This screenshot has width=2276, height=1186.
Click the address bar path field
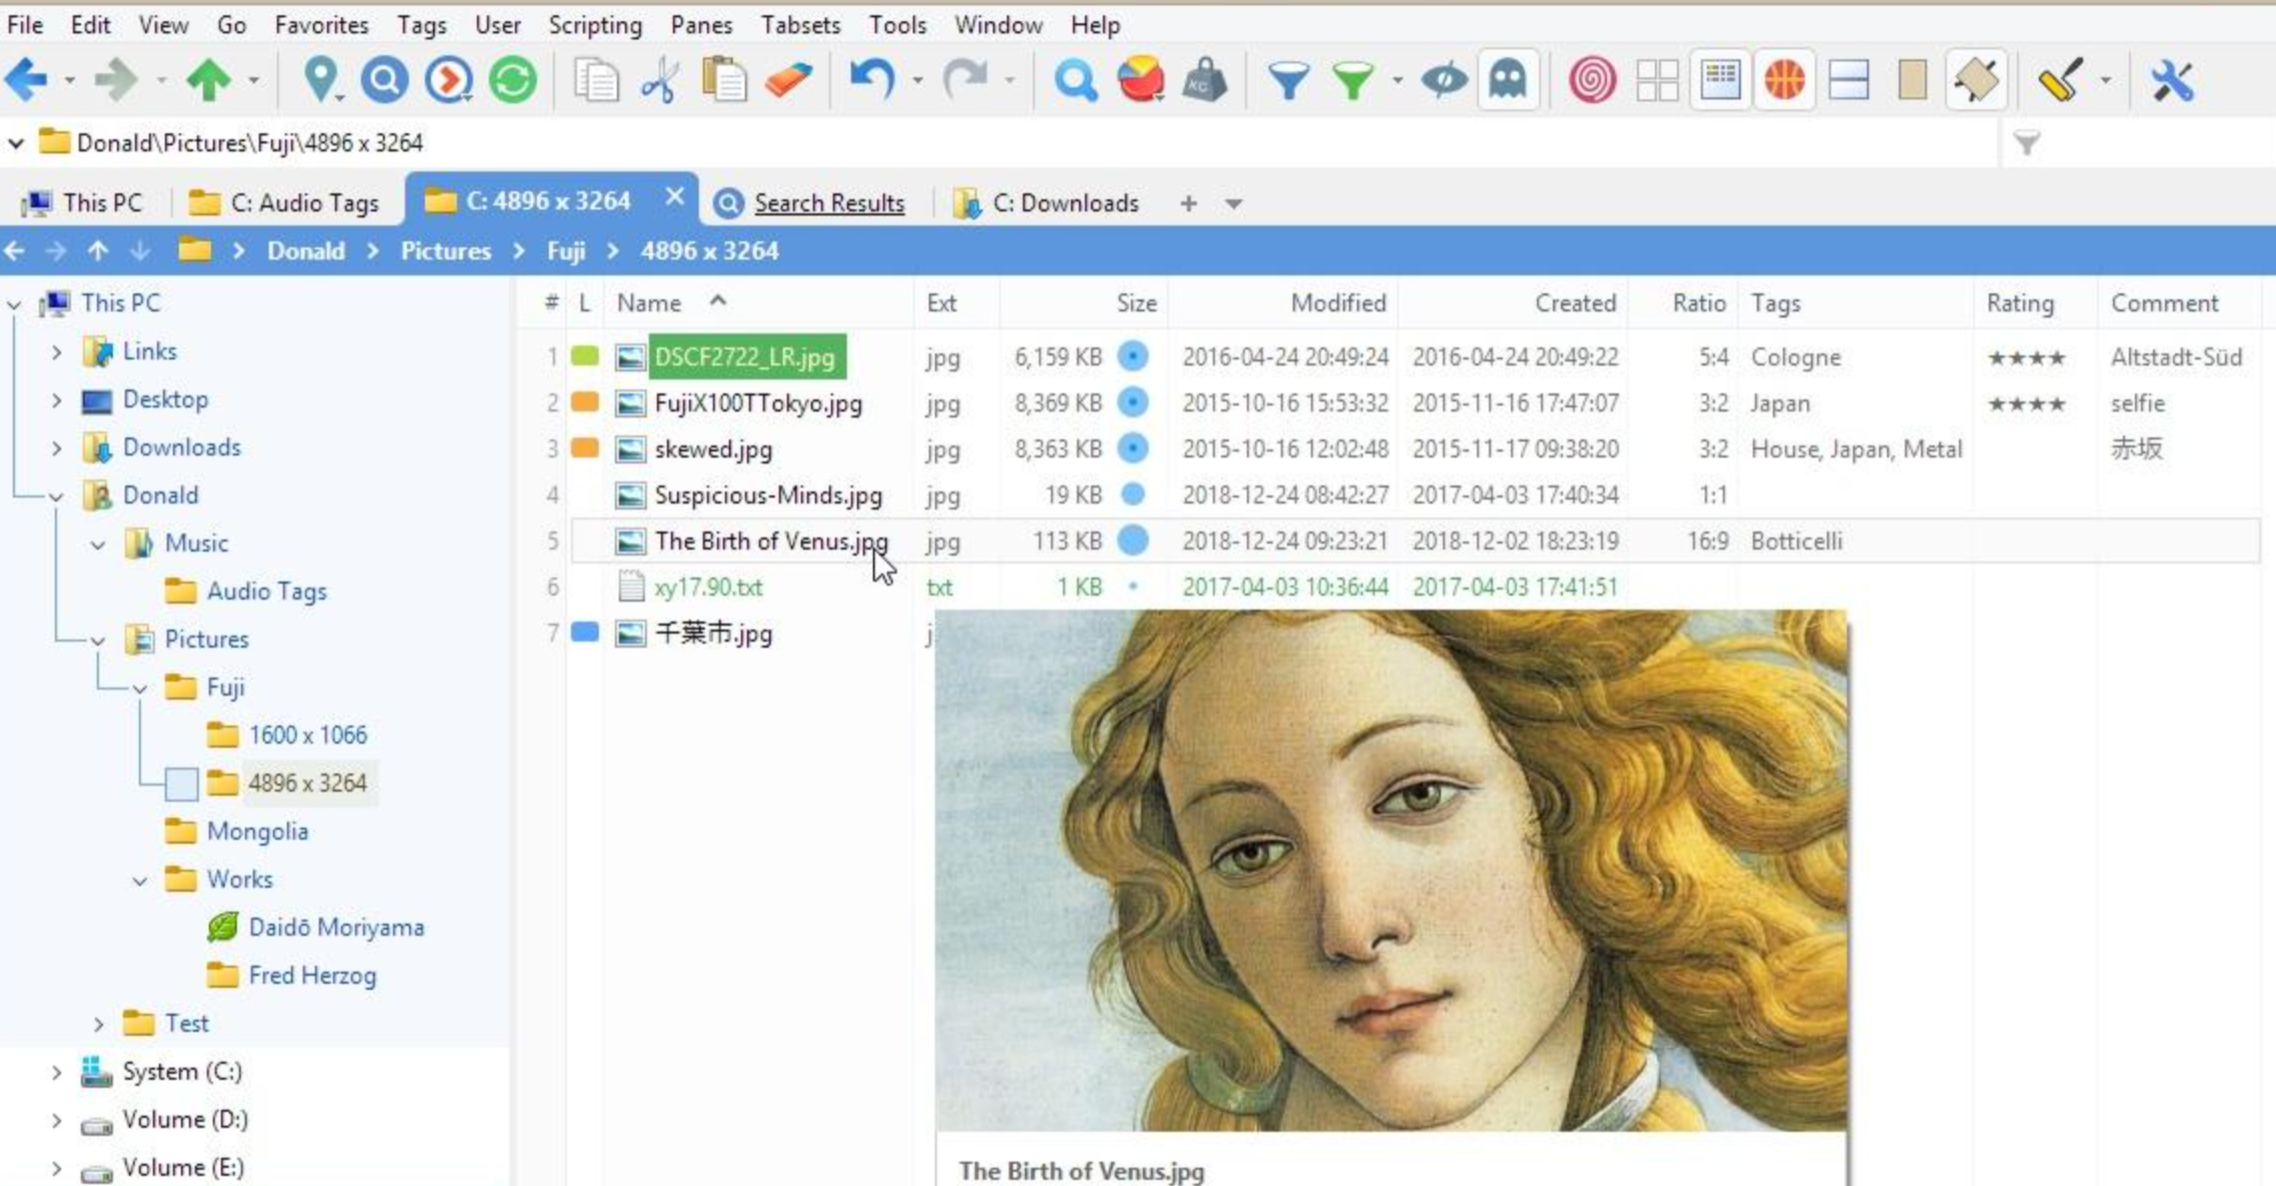click(x=1000, y=143)
